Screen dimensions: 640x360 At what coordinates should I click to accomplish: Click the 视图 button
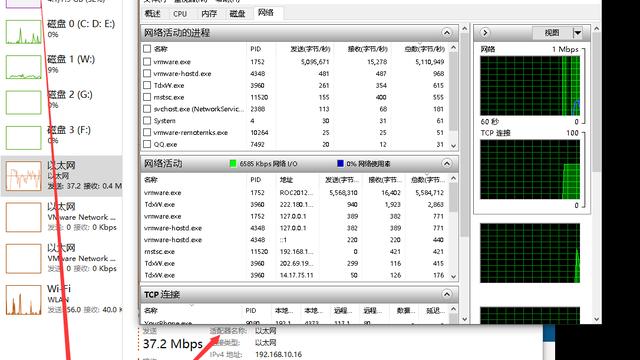click(x=553, y=33)
